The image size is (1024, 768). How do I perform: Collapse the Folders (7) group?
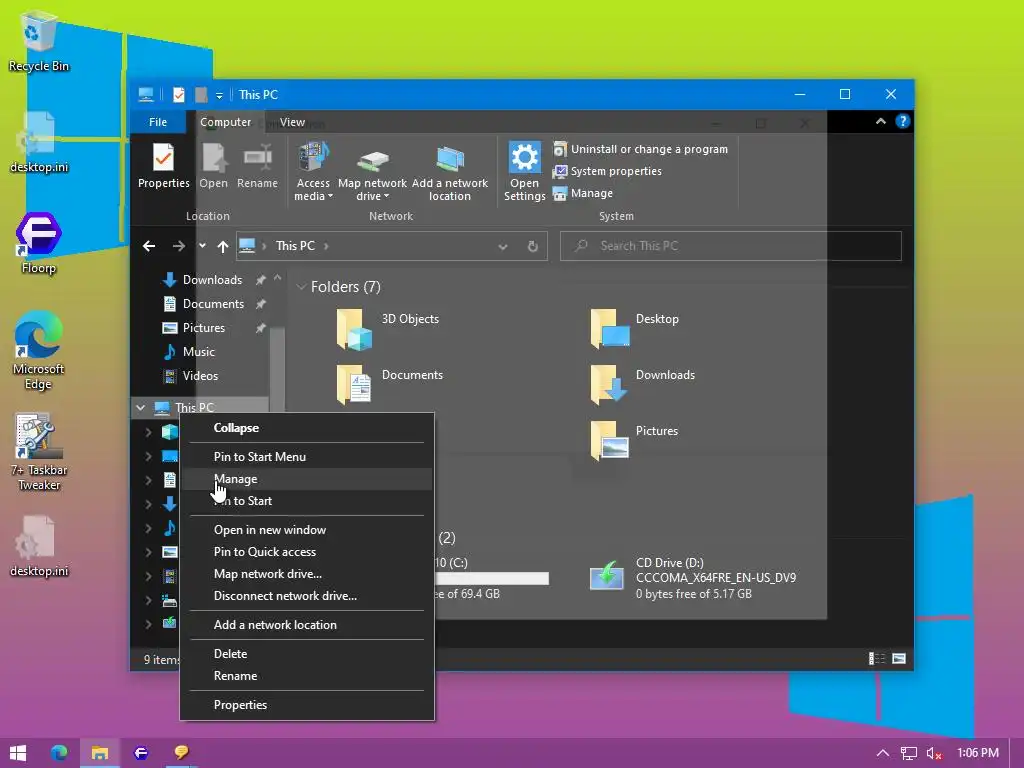301,287
